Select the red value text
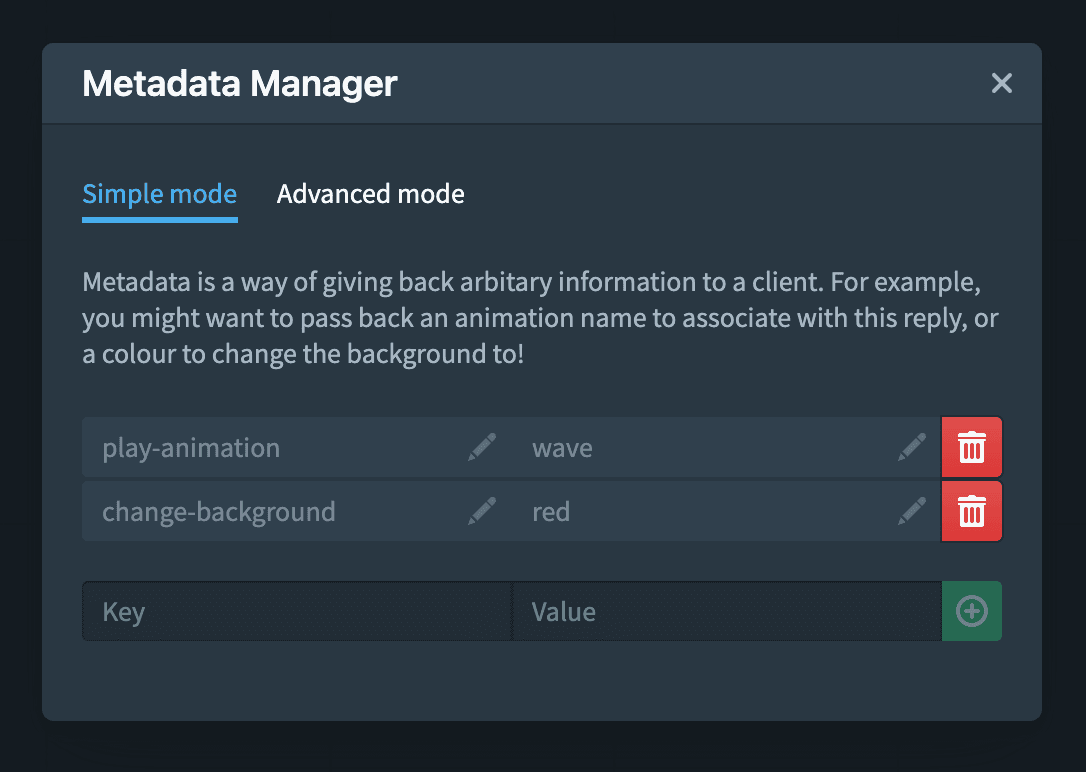The height and width of the screenshot is (772, 1086). (x=551, y=512)
